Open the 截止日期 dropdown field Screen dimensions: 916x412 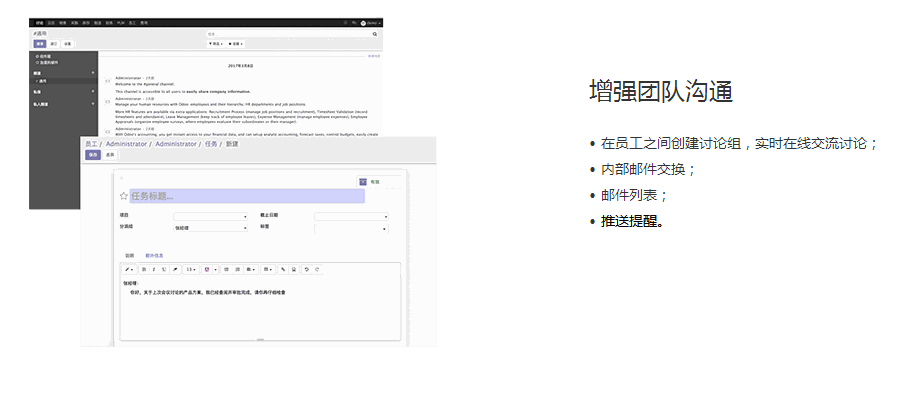(x=351, y=216)
